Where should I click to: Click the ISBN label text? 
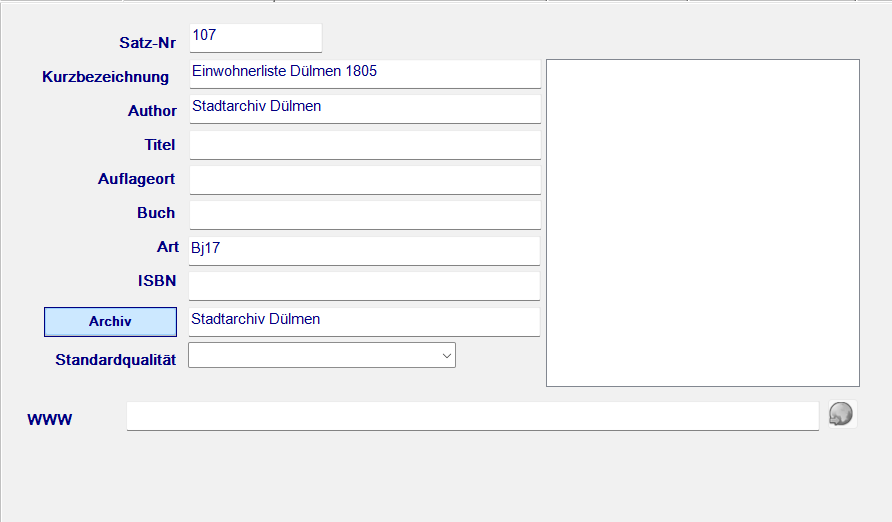tap(156, 281)
